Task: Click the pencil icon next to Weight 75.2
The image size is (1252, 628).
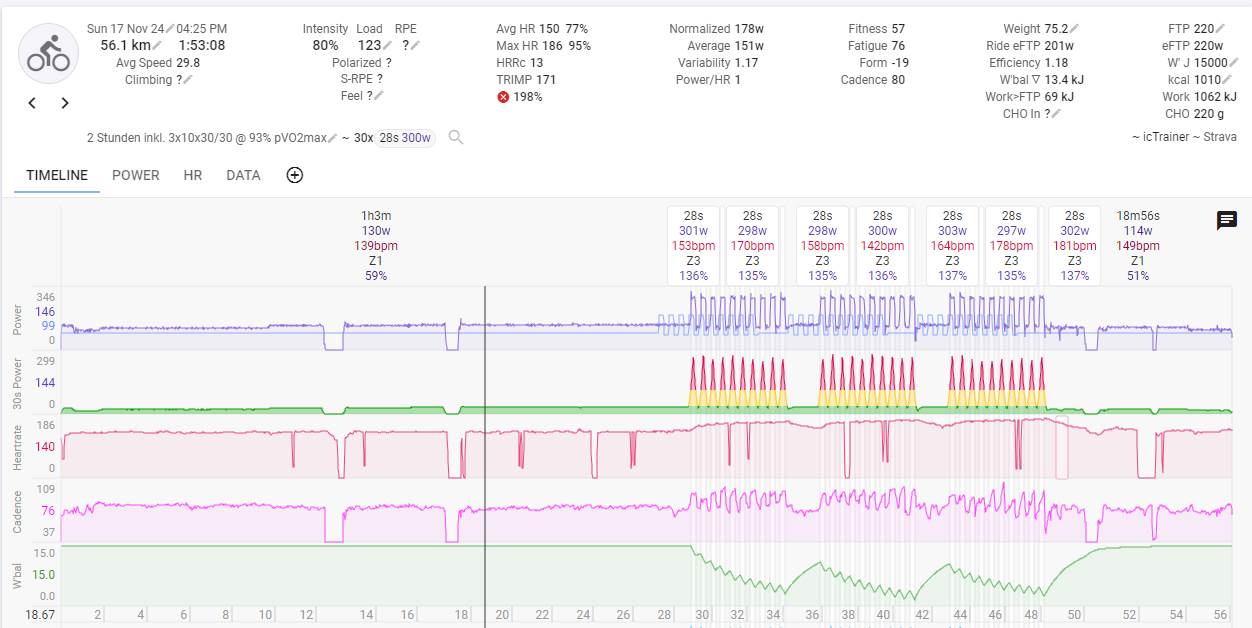Action: tap(1075, 29)
